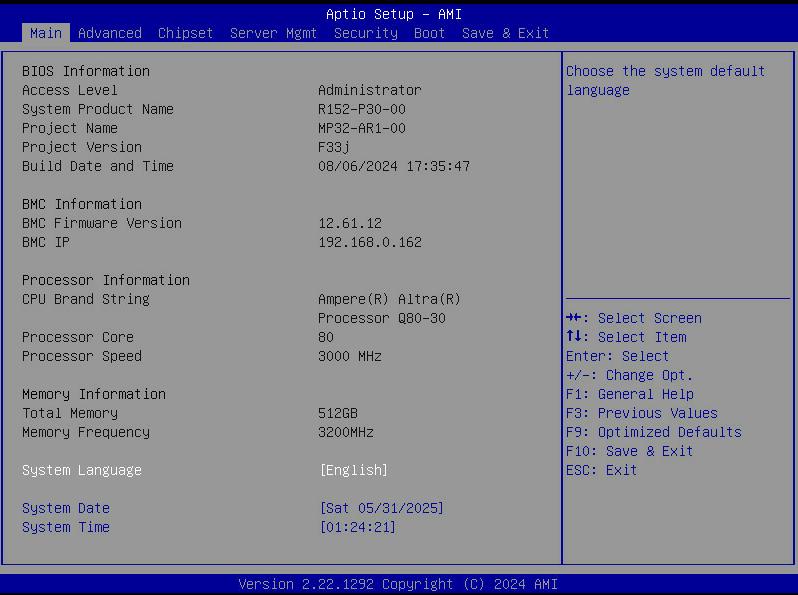Select the System Time label
The image size is (798, 595).
(66, 527)
